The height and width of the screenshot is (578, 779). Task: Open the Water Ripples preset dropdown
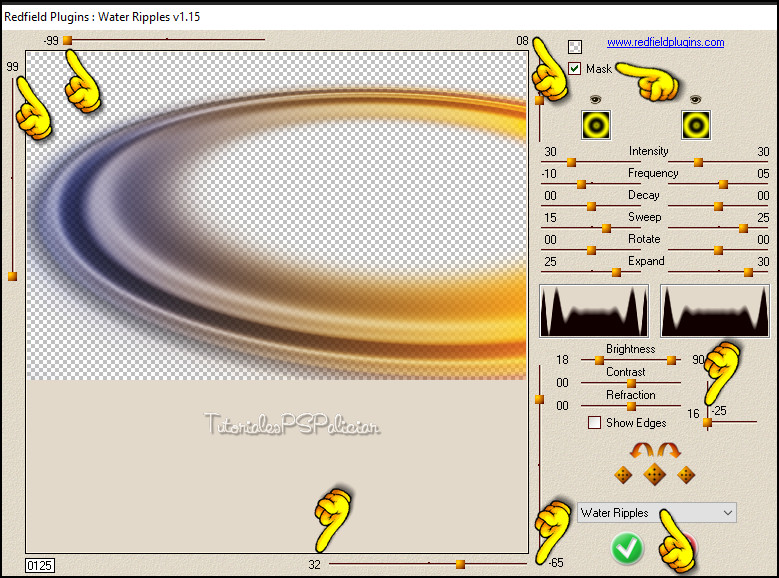(656, 513)
